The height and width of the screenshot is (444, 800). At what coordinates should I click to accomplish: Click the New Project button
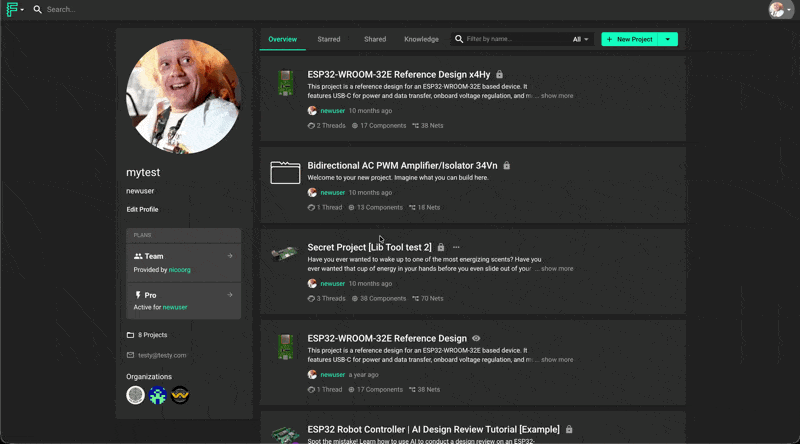(x=629, y=39)
